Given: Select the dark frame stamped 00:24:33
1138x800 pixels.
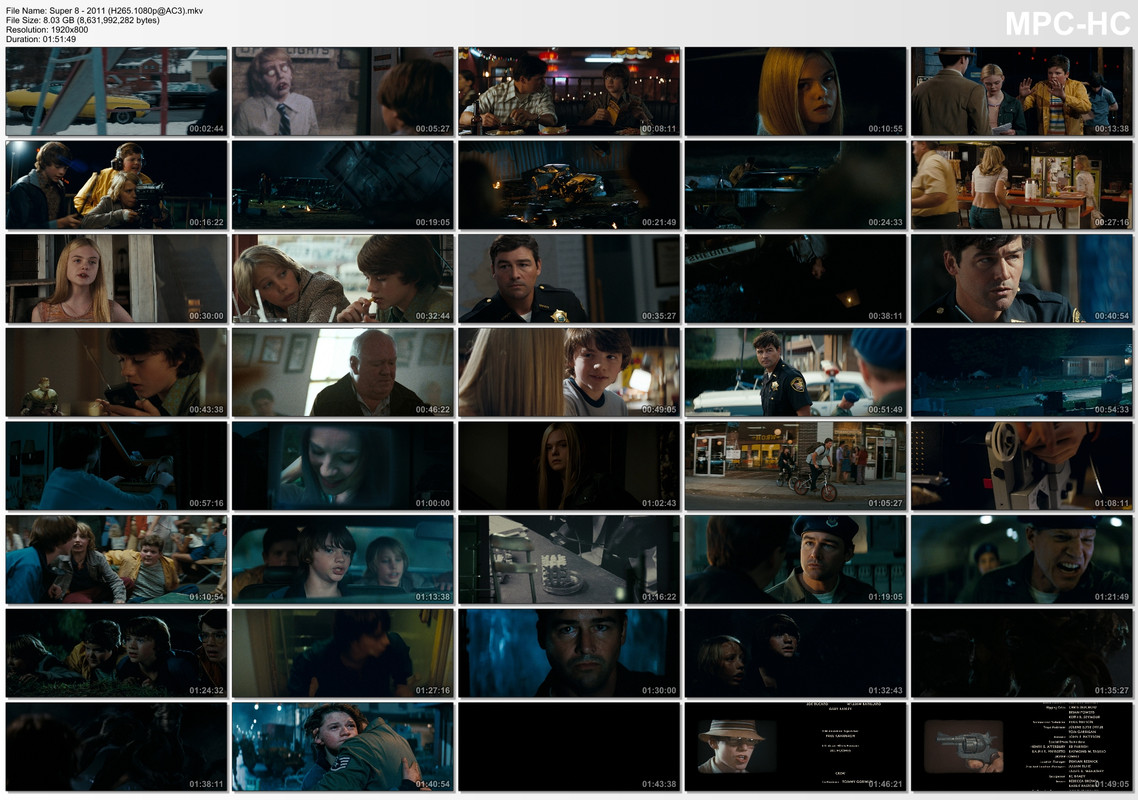Looking at the screenshot, I should [x=795, y=185].
